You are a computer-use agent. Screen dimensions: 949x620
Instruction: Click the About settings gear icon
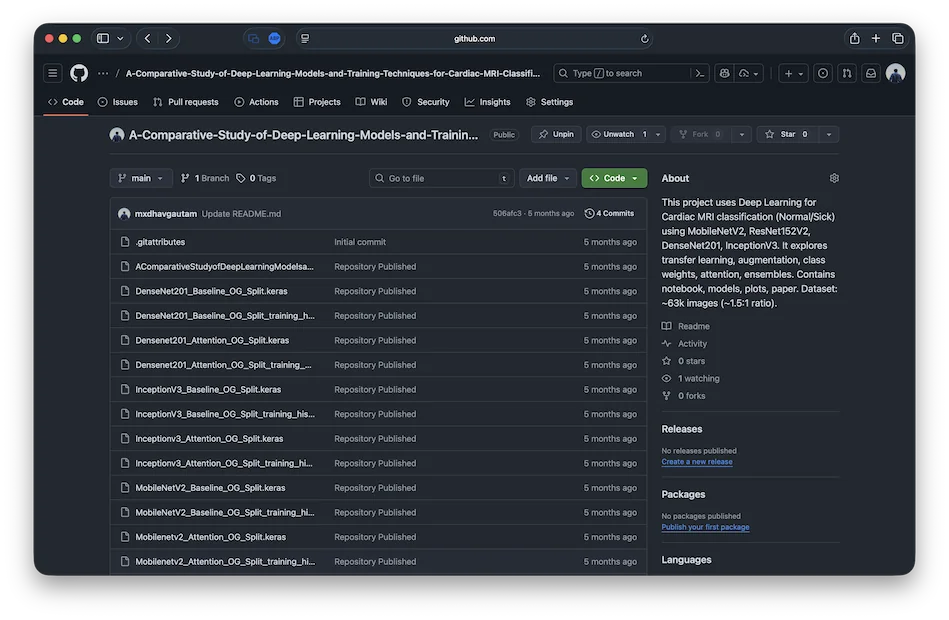(834, 178)
